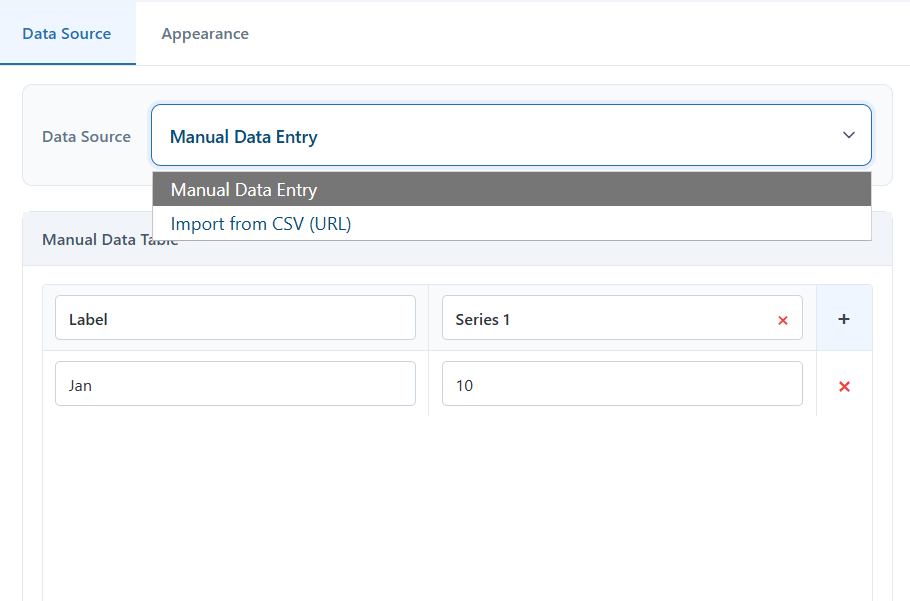Edit the value field containing 10
Image resolution: width=910 pixels, height=601 pixels.
[622, 383]
